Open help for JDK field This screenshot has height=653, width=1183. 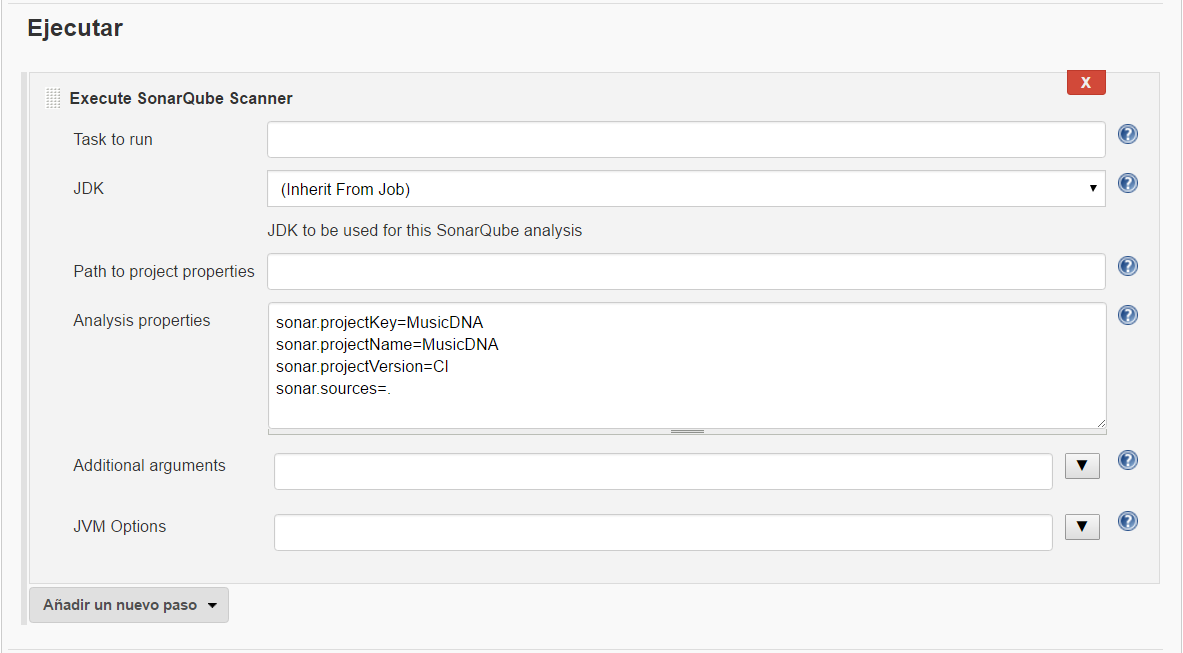[1128, 183]
